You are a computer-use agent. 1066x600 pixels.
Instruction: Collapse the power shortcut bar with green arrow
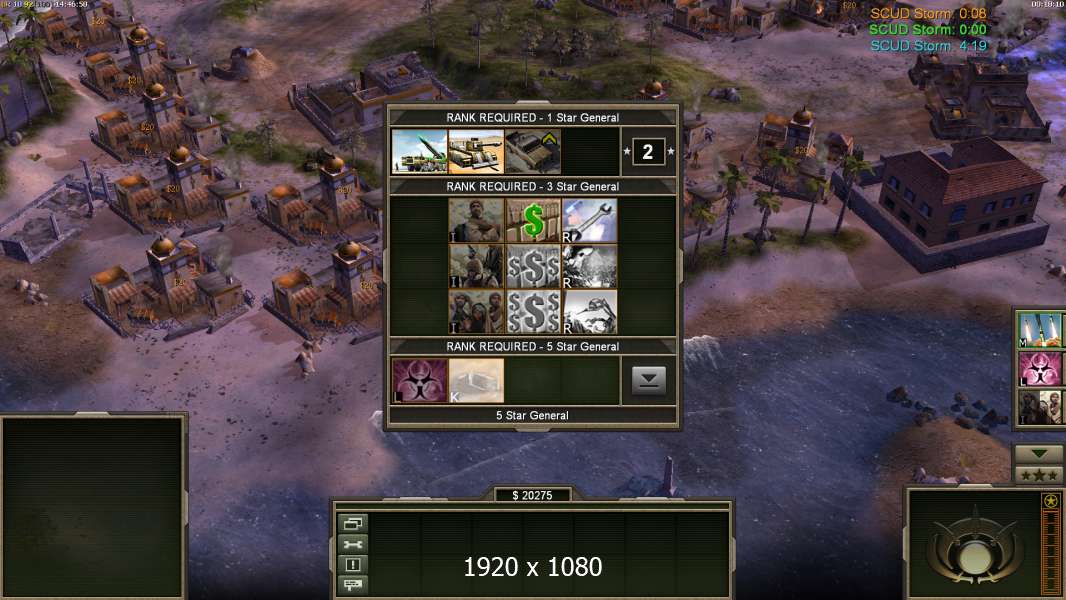[x=1039, y=453]
